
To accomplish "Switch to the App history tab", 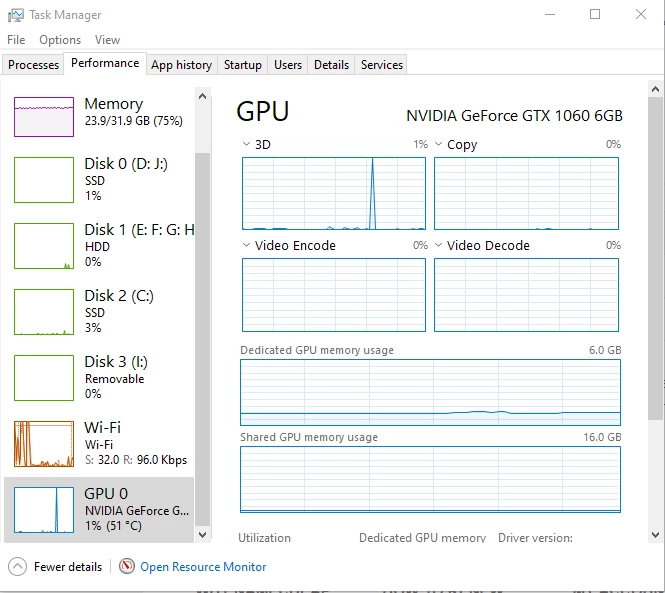I will 182,65.
